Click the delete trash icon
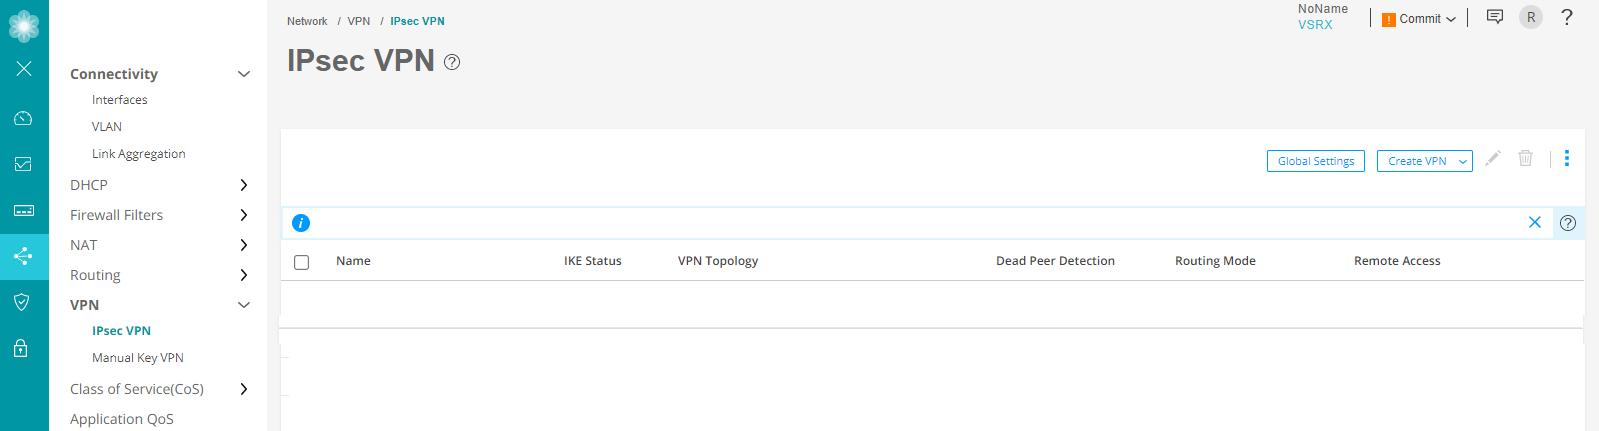 coord(1525,158)
